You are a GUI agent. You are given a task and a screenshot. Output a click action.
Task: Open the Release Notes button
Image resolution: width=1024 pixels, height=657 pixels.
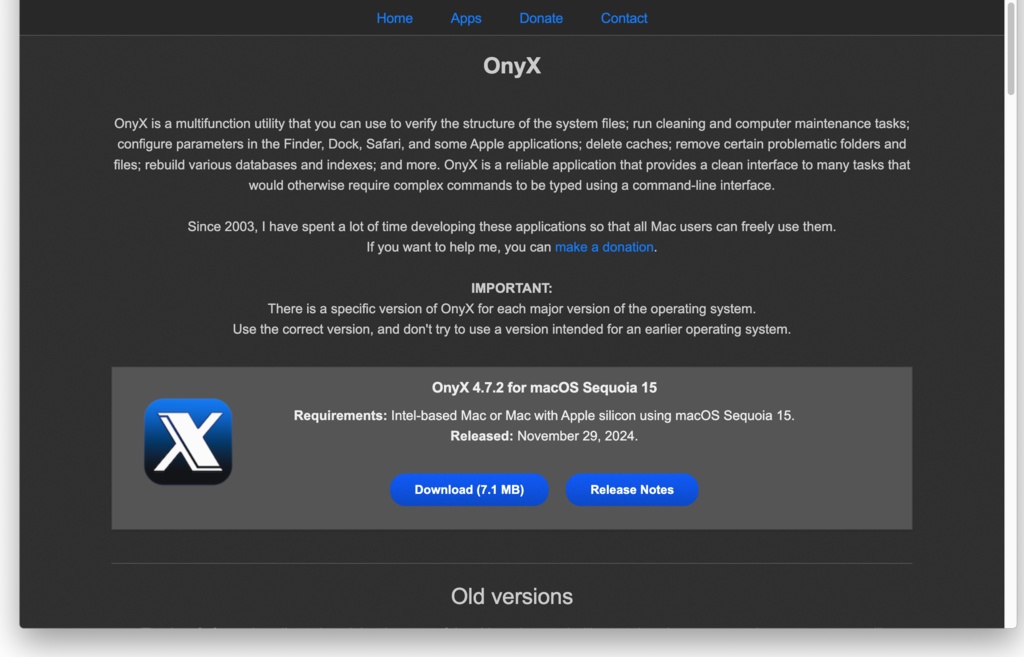(x=632, y=490)
